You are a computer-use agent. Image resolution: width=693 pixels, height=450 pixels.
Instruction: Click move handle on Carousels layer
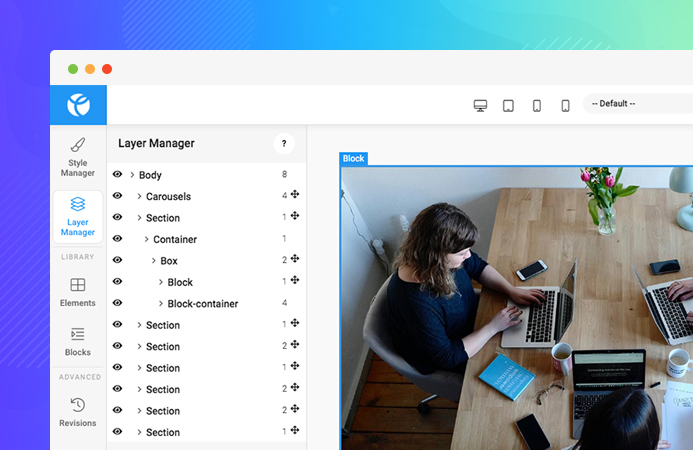point(295,195)
